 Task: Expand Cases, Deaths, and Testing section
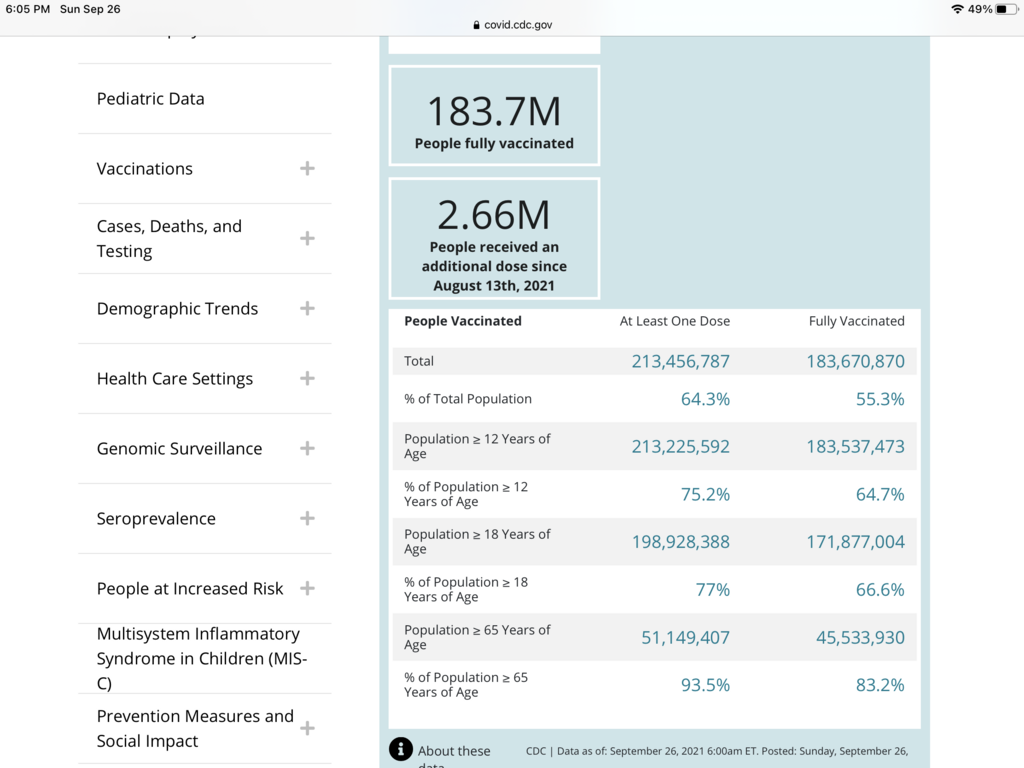point(307,238)
